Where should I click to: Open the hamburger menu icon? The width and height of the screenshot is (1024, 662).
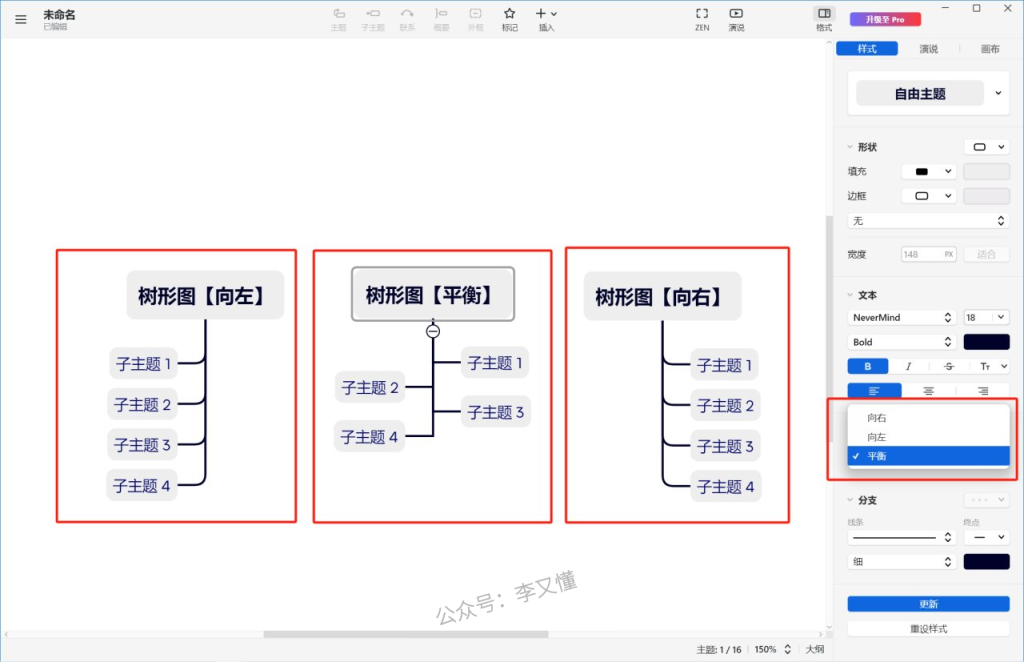point(21,19)
